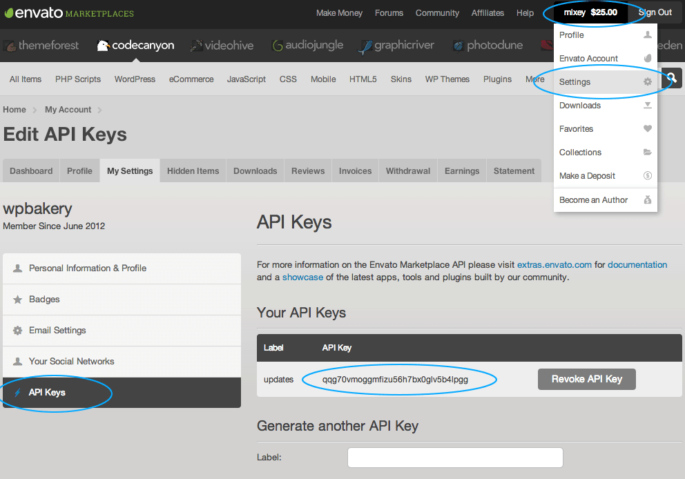Select Become an Author menu entry
Screen dimensions: 685x479
click(x=593, y=200)
